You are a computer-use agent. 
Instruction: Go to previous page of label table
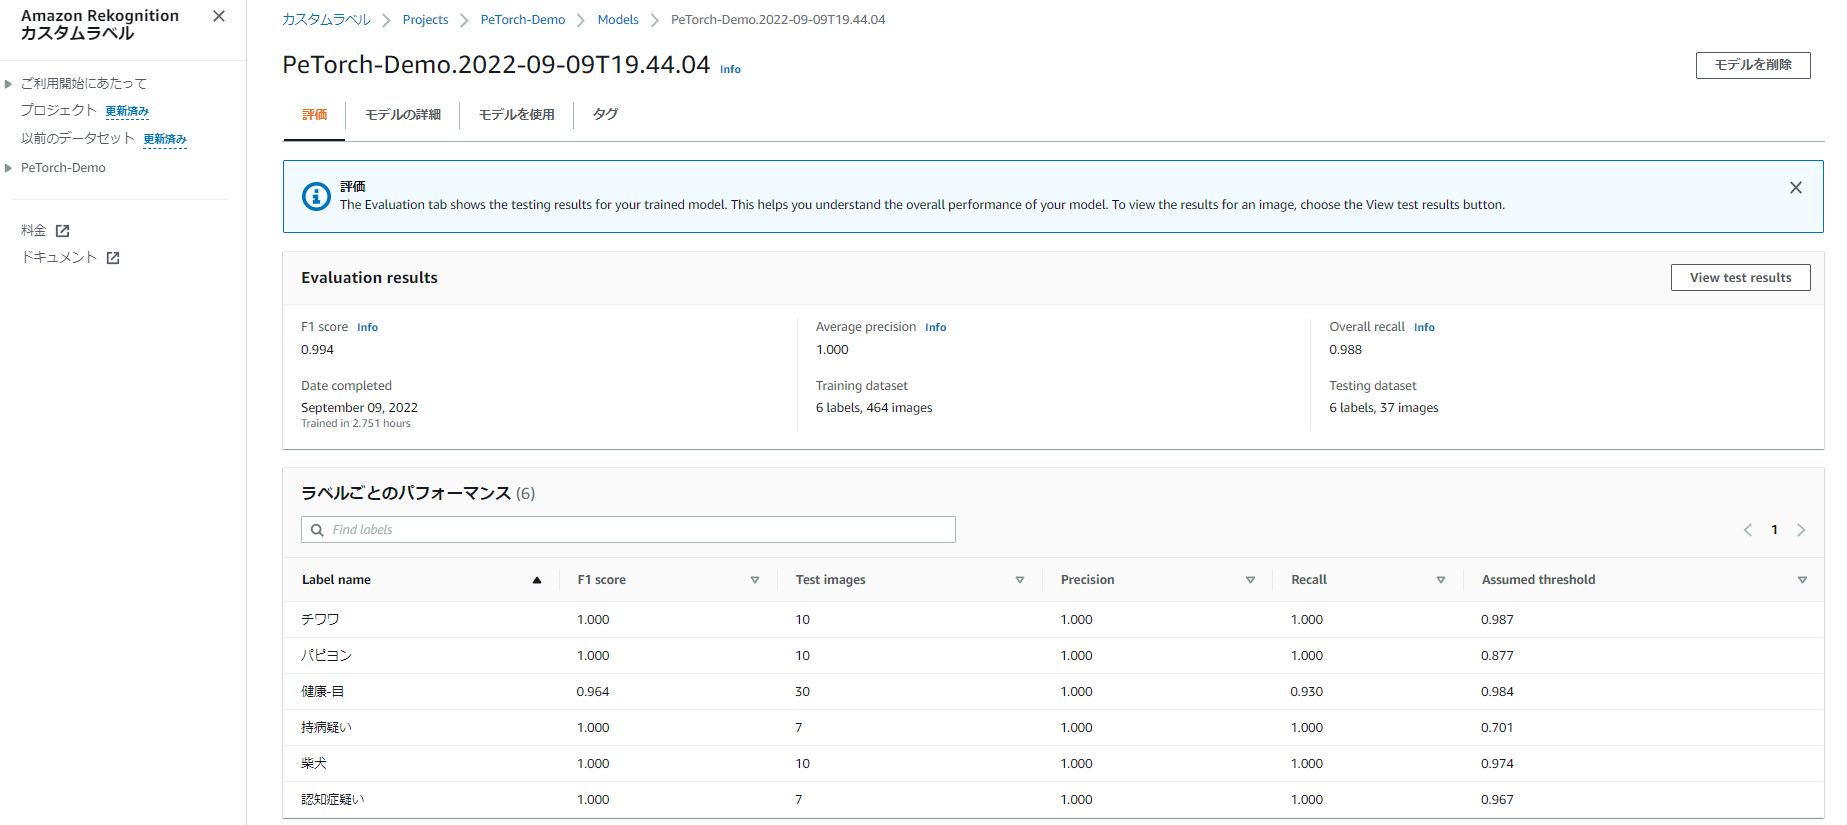coord(1747,530)
